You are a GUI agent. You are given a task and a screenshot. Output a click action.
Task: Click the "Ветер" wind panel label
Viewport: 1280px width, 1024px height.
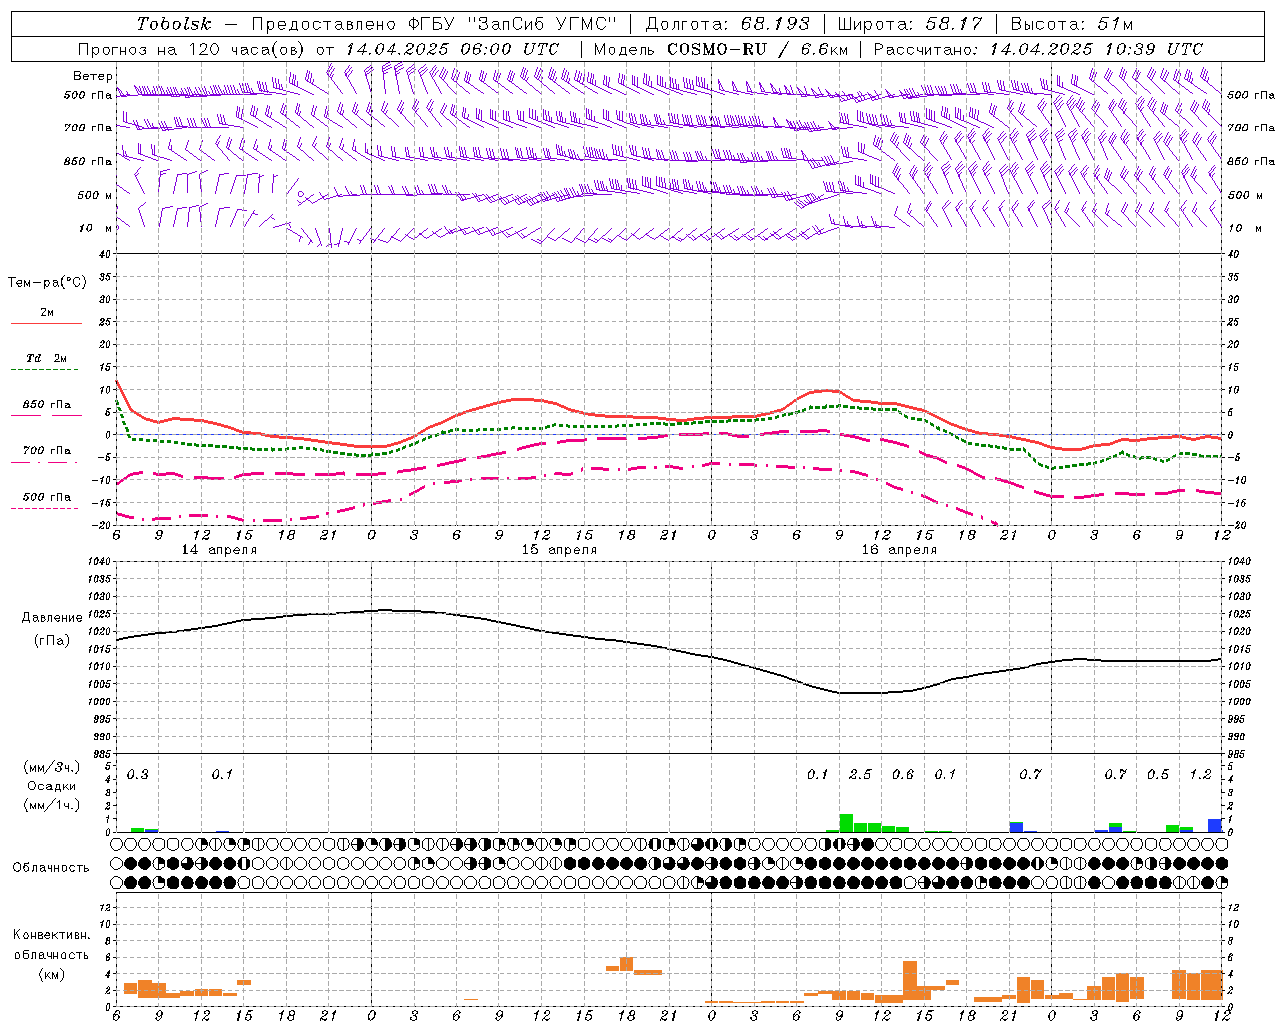click(x=92, y=76)
